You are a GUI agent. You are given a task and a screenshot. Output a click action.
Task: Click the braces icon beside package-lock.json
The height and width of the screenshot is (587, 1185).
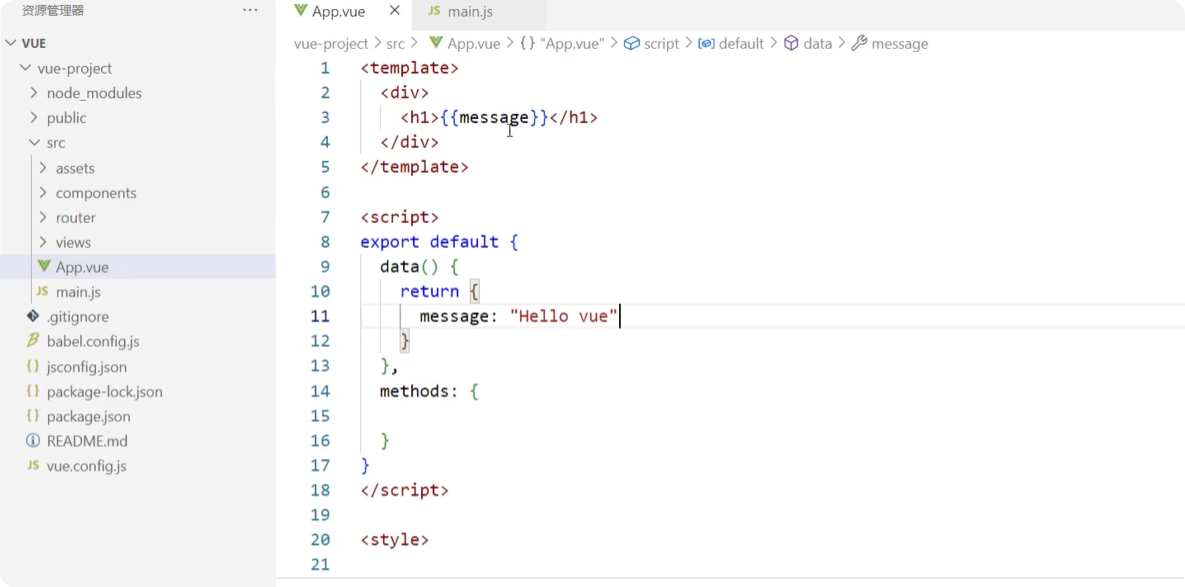coord(32,391)
